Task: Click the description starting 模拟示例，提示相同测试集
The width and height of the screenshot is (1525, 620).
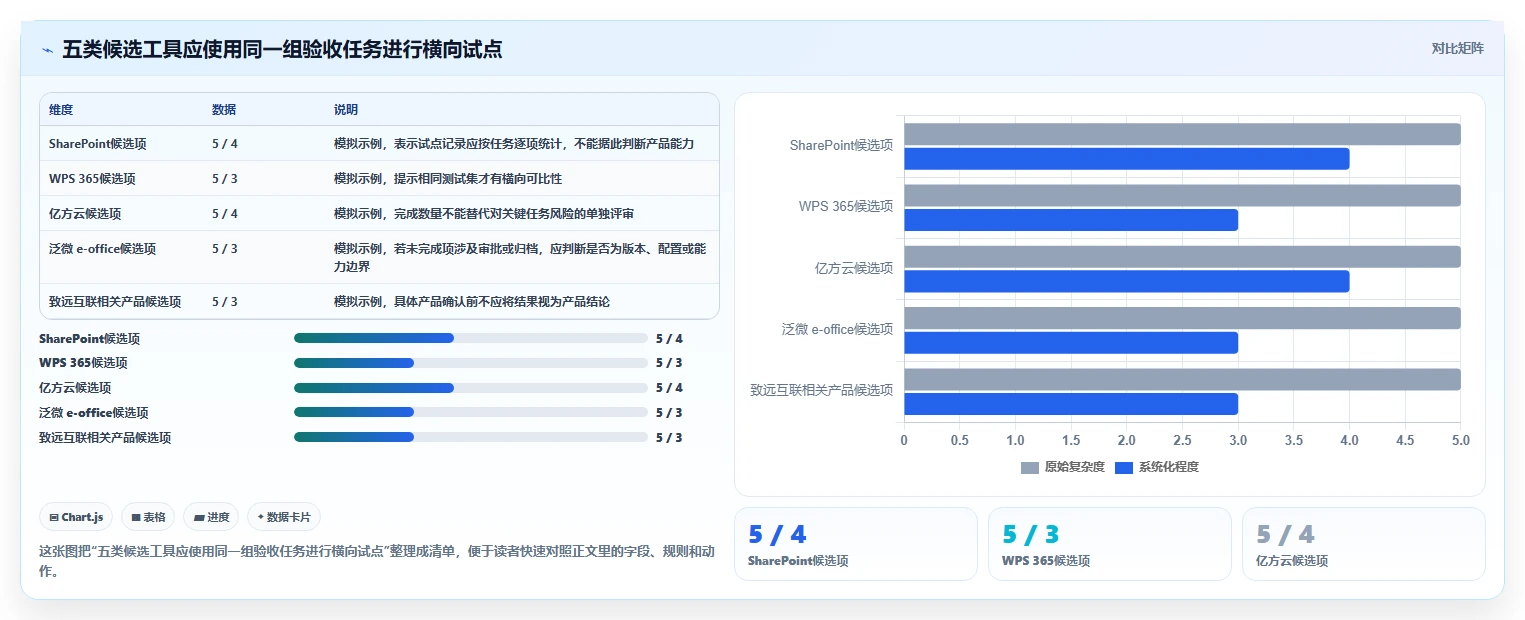Action: click(x=448, y=178)
